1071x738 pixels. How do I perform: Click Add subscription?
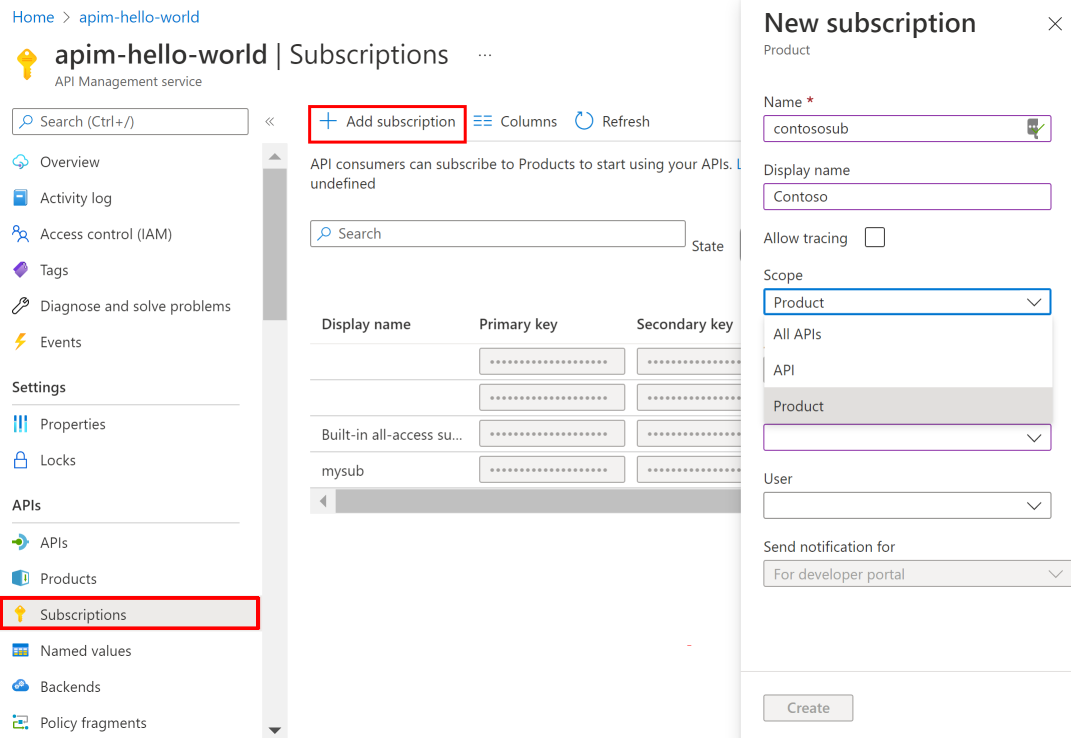point(387,120)
